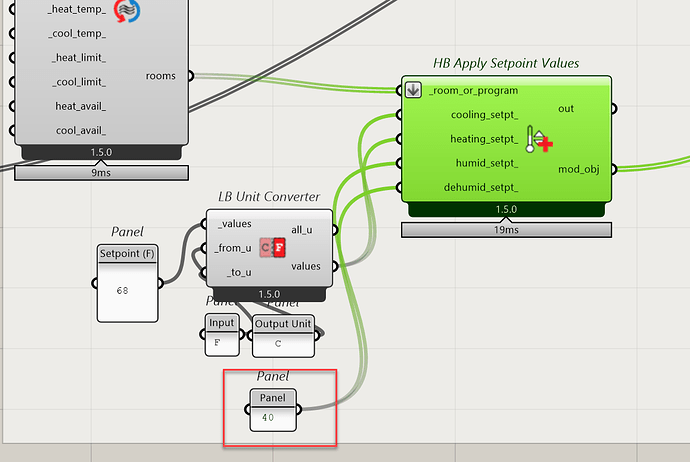Click the out output of HB Apply Setpoint
The width and height of the screenshot is (690, 462).
pyautogui.click(x=565, y=109)
